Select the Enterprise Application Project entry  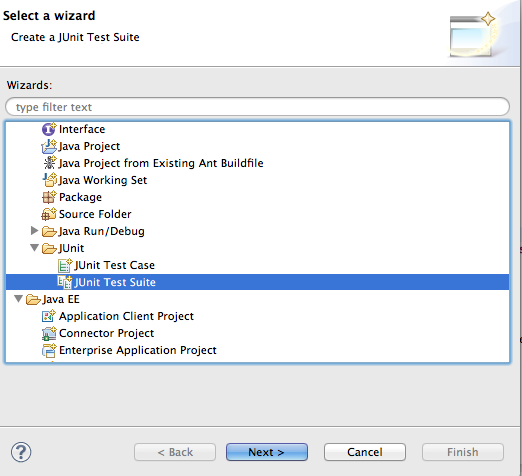[x=138, y=350]
